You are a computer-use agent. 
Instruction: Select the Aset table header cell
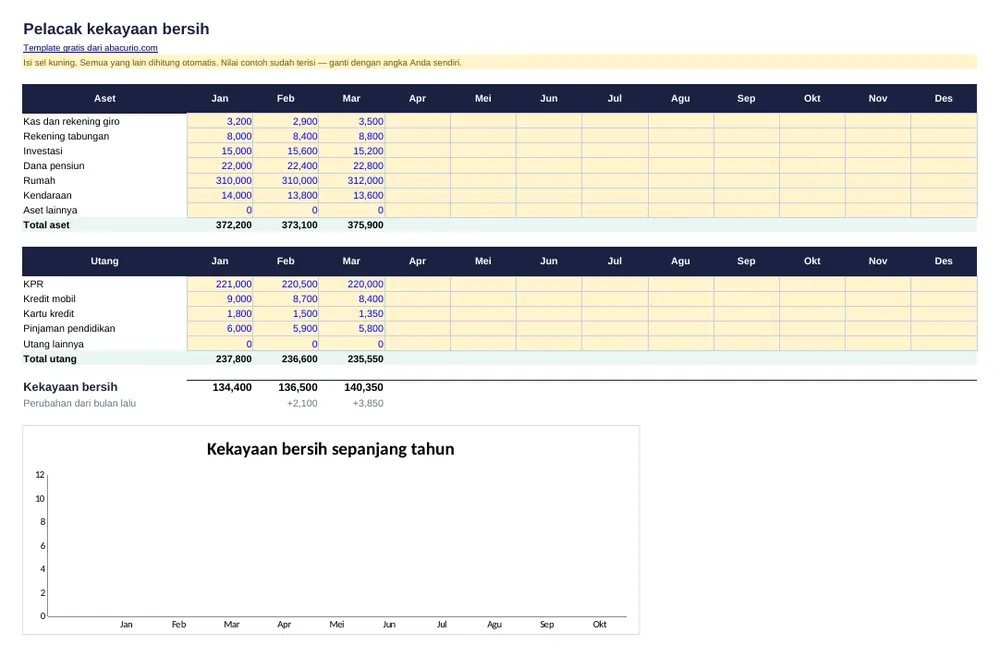coord(105,98)
